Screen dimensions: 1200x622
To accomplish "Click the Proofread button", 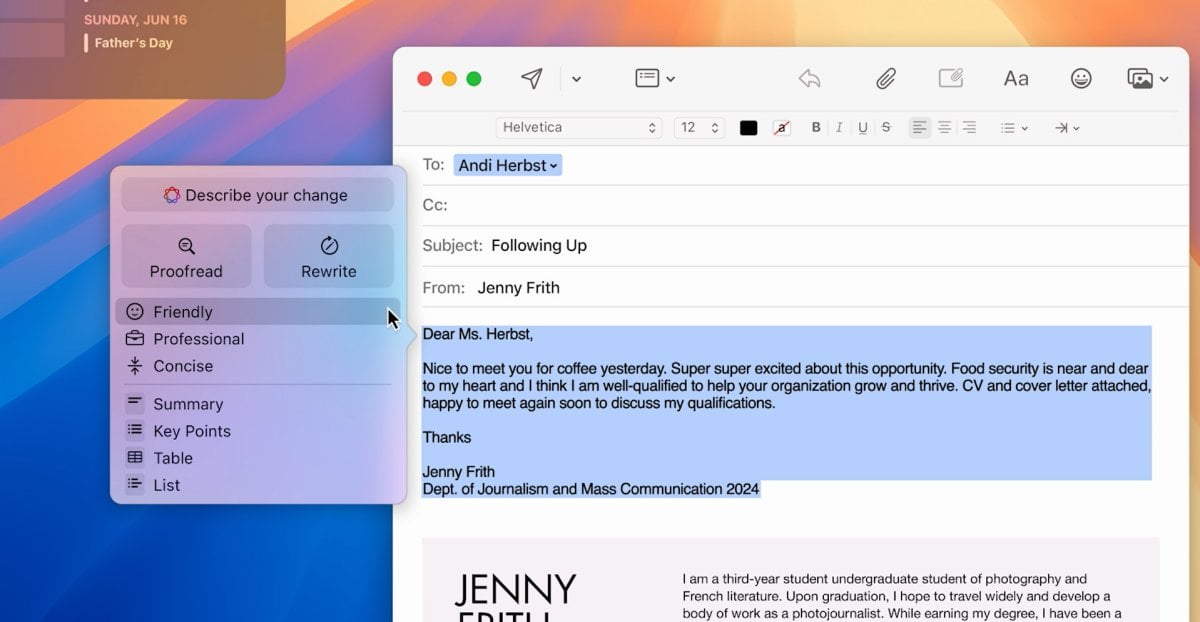I will tap(186, 256).
